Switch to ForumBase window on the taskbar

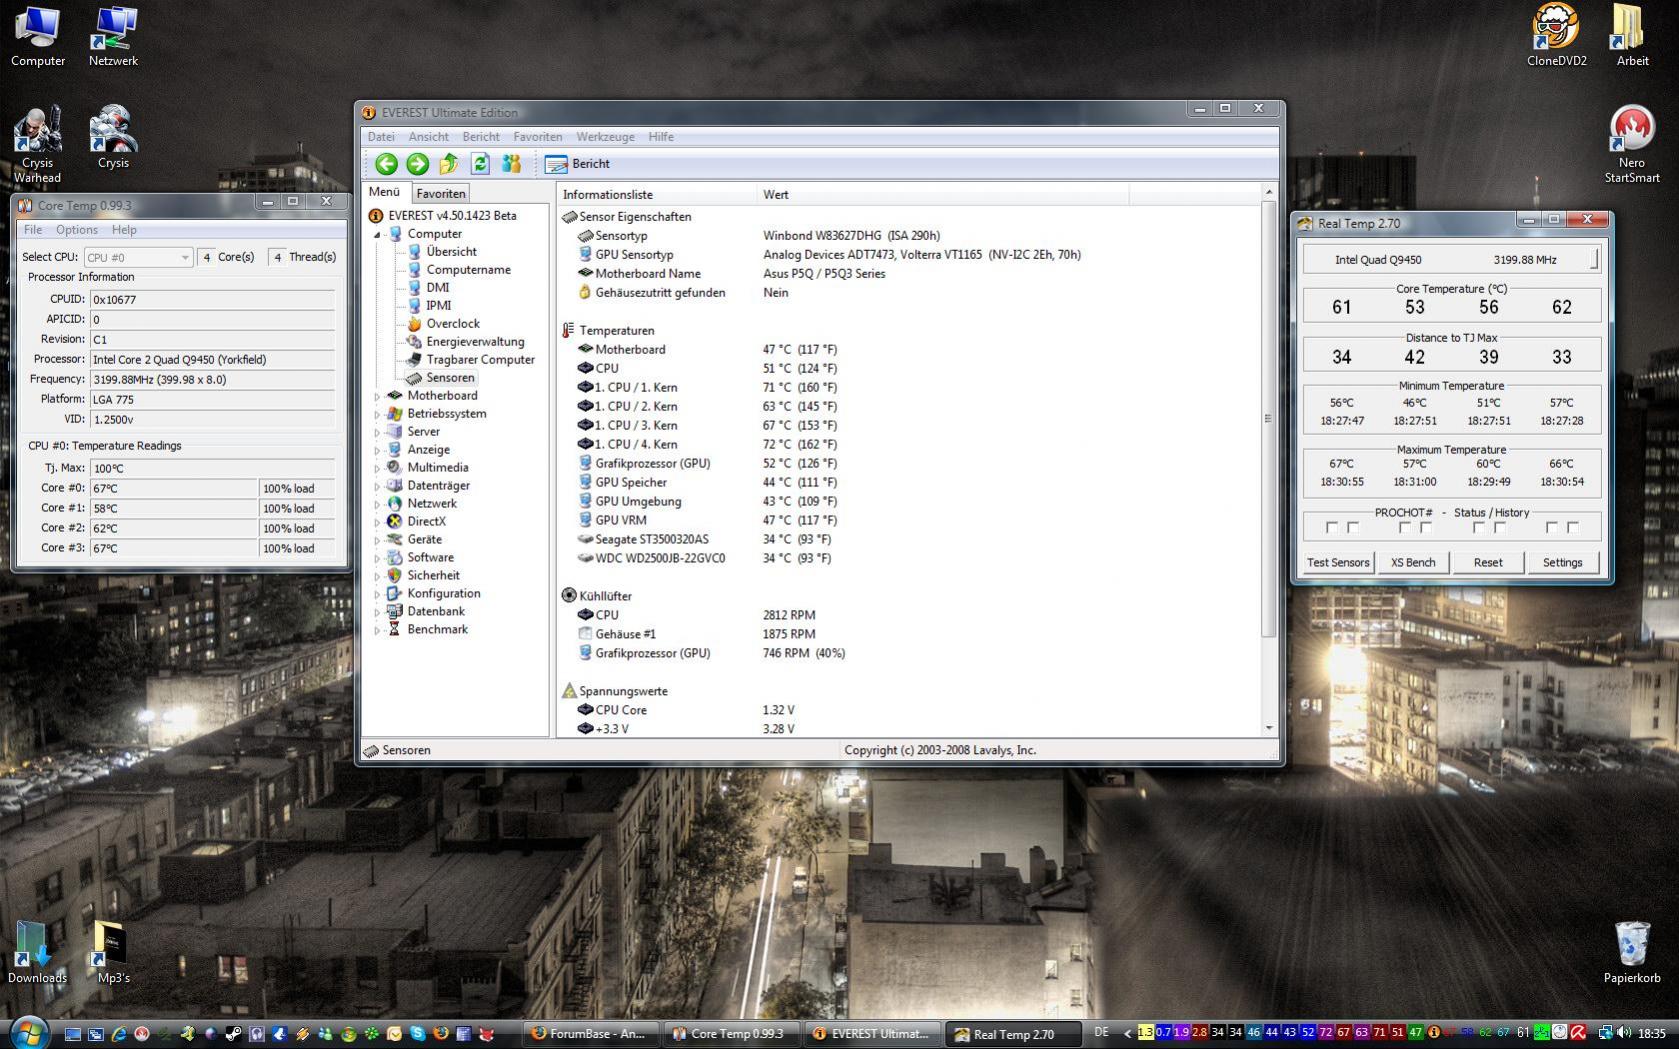[589, 1034]
